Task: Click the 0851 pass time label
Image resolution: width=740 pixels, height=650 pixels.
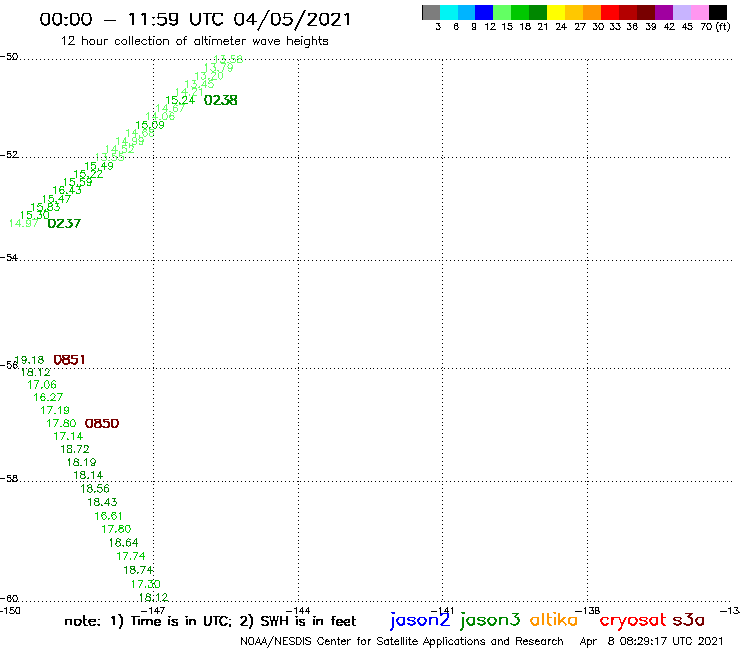Action: coord(69,360)
